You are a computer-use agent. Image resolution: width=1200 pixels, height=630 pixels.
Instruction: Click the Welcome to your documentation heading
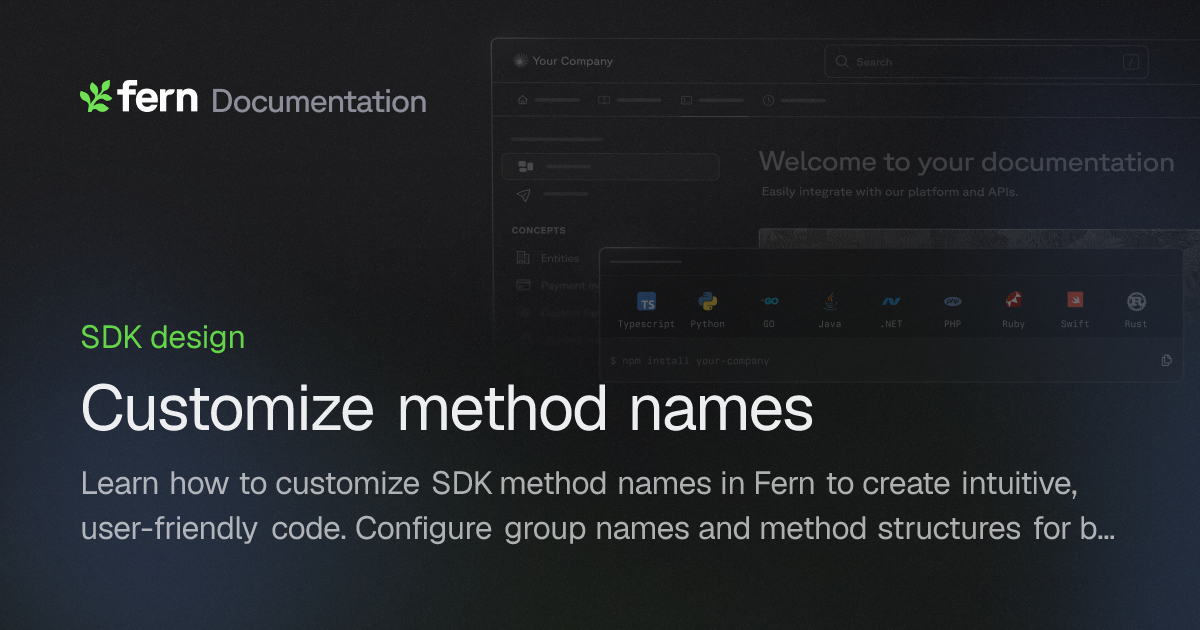point(966,162)
